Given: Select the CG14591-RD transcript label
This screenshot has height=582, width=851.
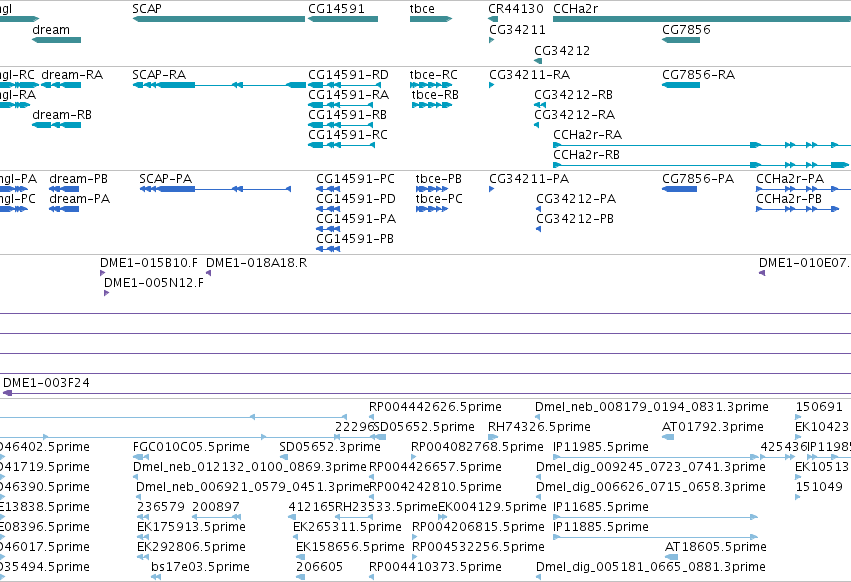Looking at the screenshot, I should click(x=348, y=74).
